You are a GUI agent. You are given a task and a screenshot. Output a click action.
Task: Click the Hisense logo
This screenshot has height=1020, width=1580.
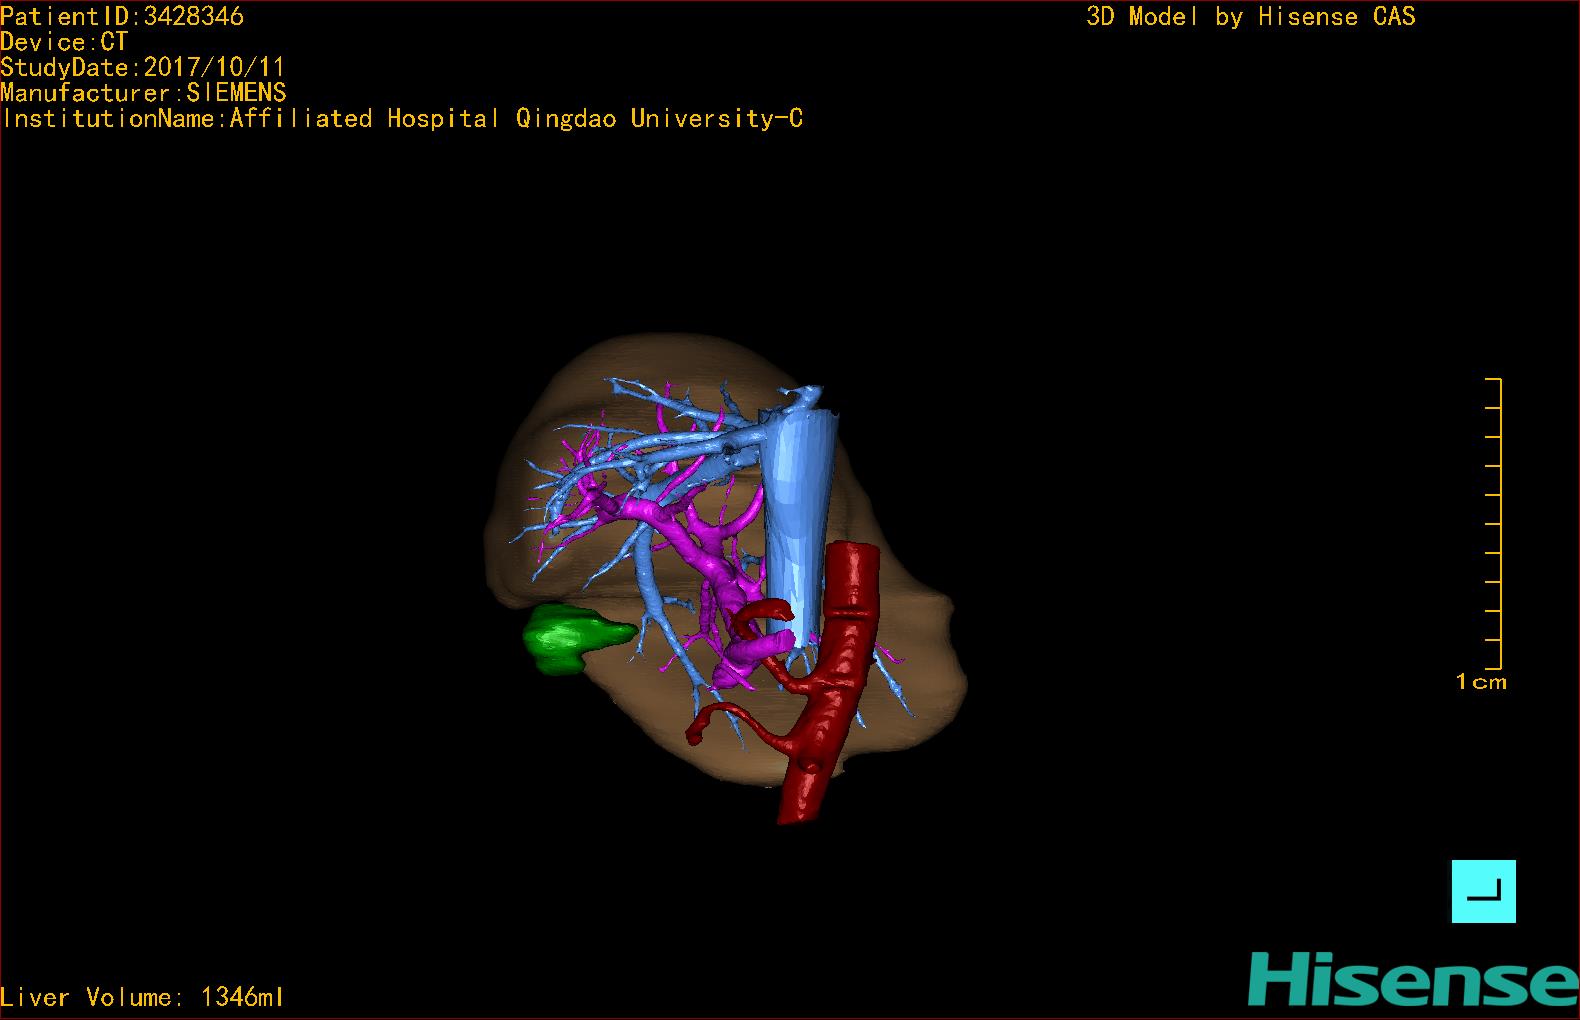pos(1413,978)
